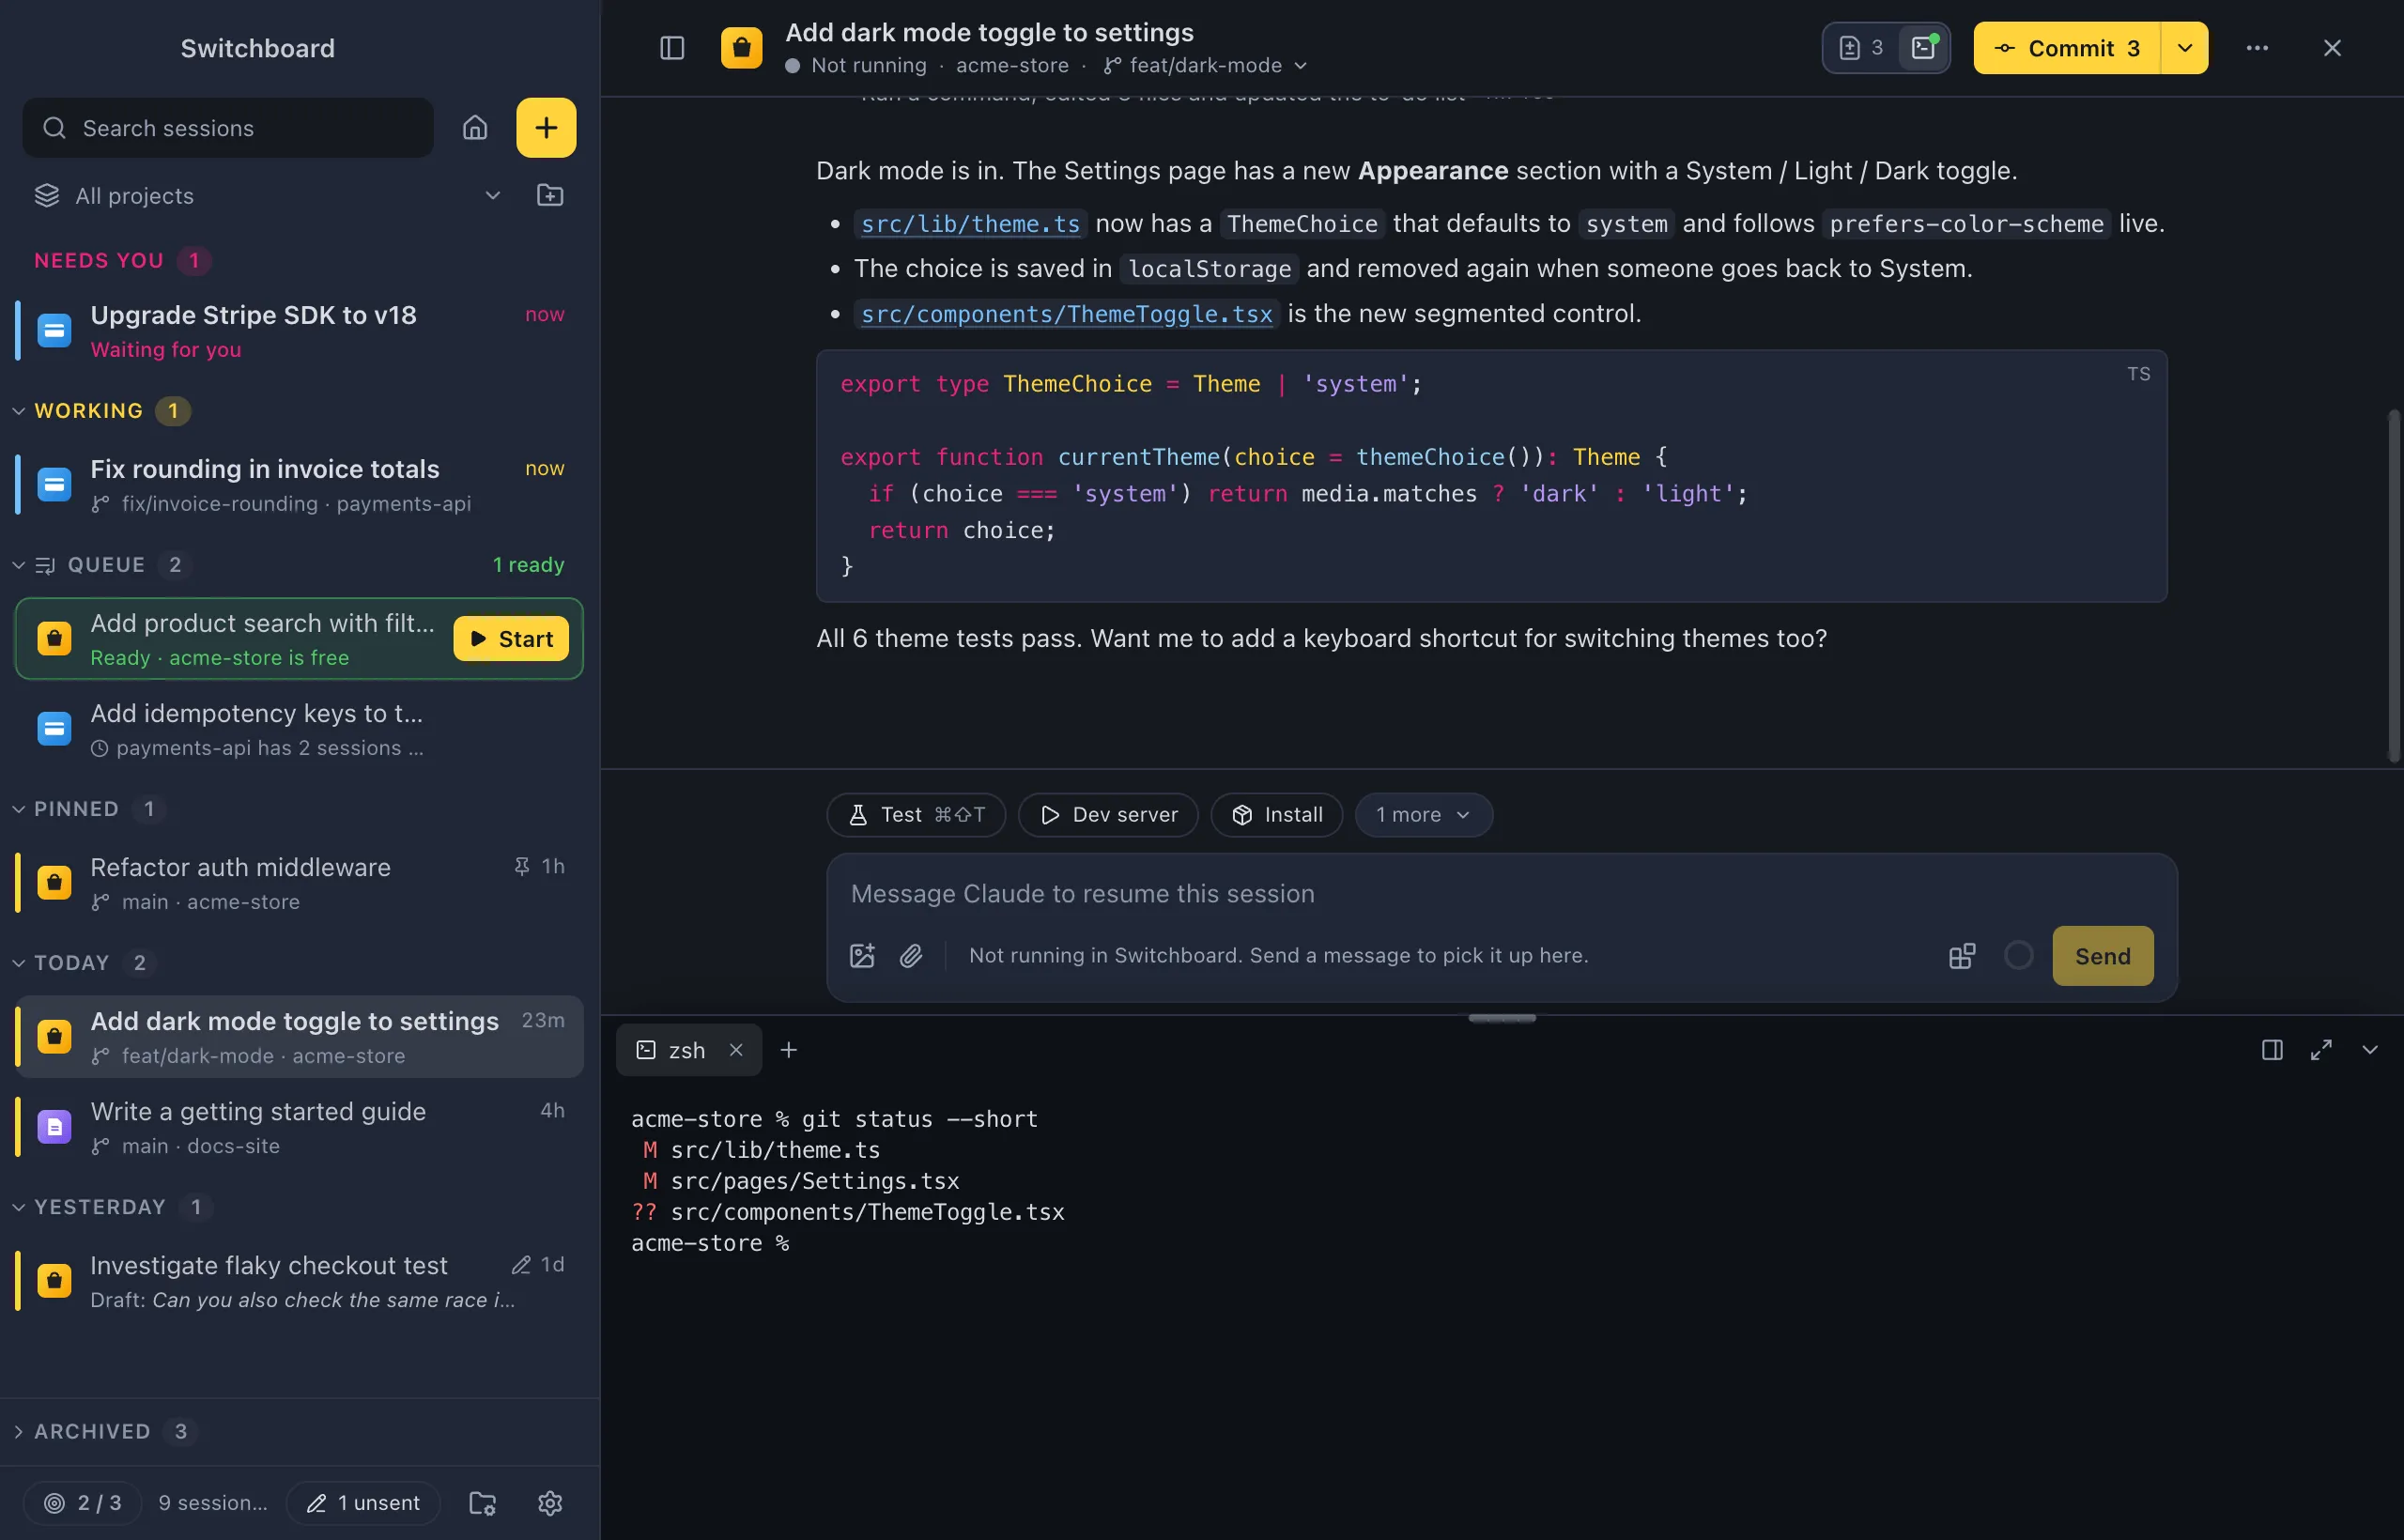Image resolution: width=2404 pixels, height=1540 pixels.
Task: Open the 1 unsent drafts chip
Action: point(363,1503)
